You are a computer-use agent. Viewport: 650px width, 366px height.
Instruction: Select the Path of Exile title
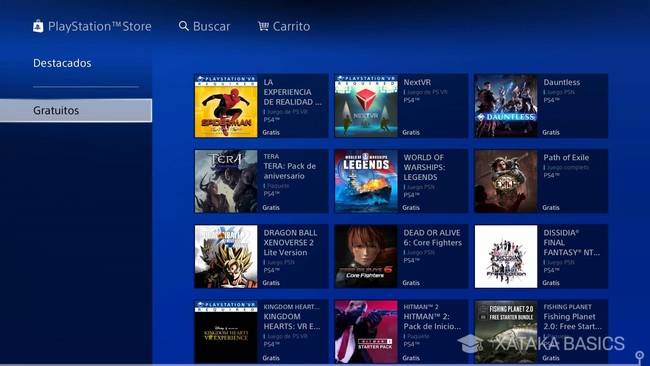[566, 158]
